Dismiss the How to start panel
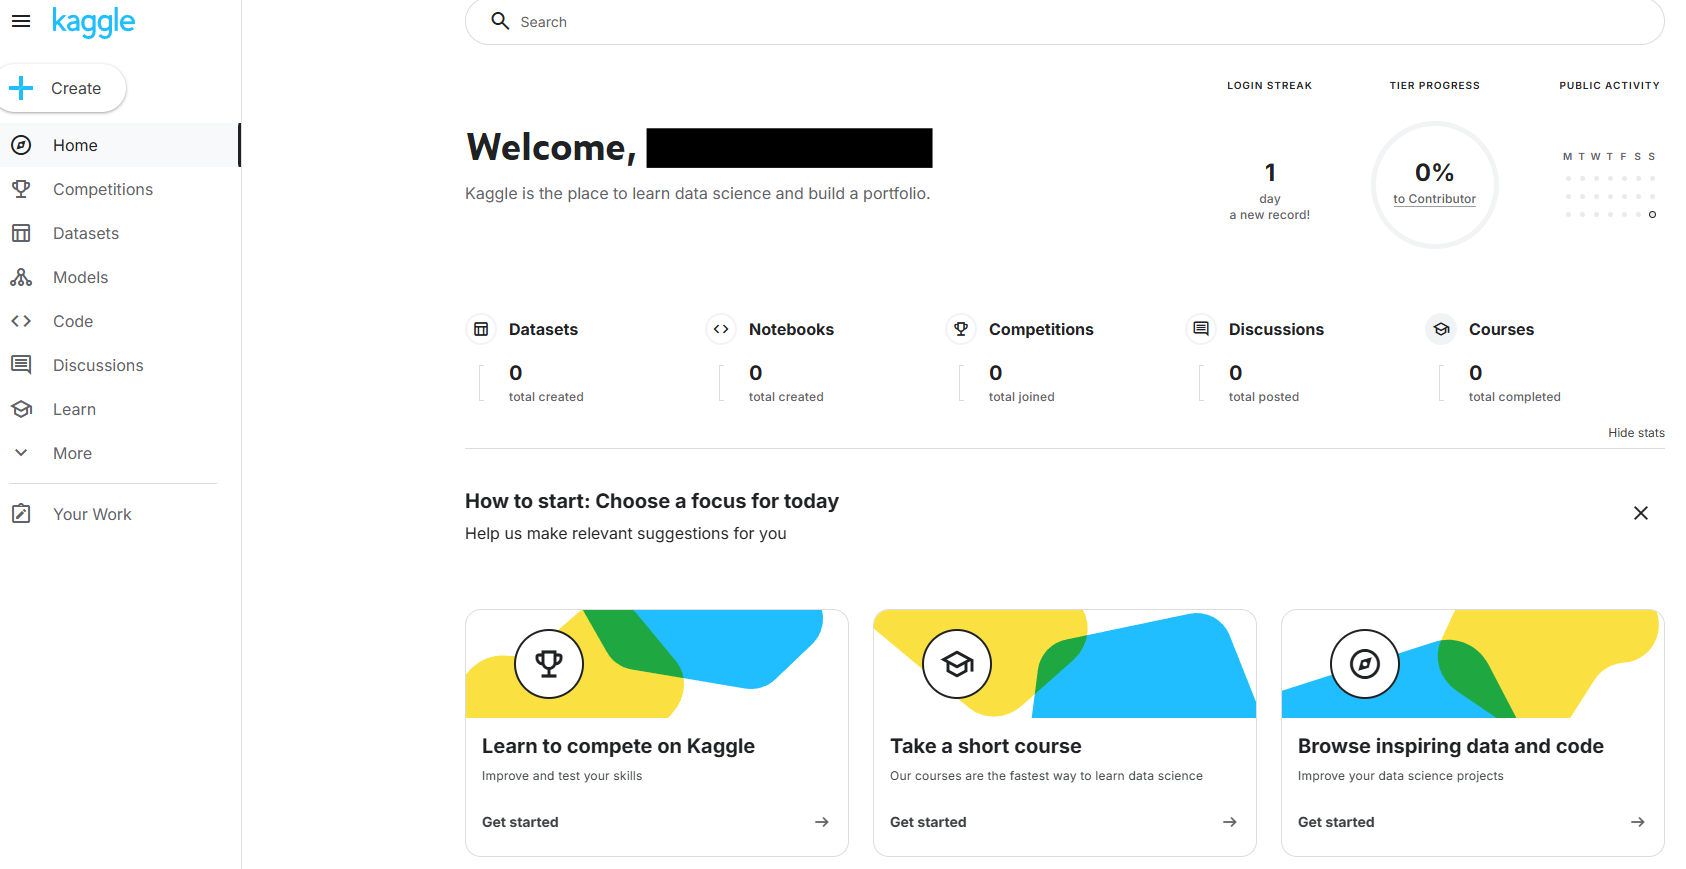1686x869 pixels. 1640,513
